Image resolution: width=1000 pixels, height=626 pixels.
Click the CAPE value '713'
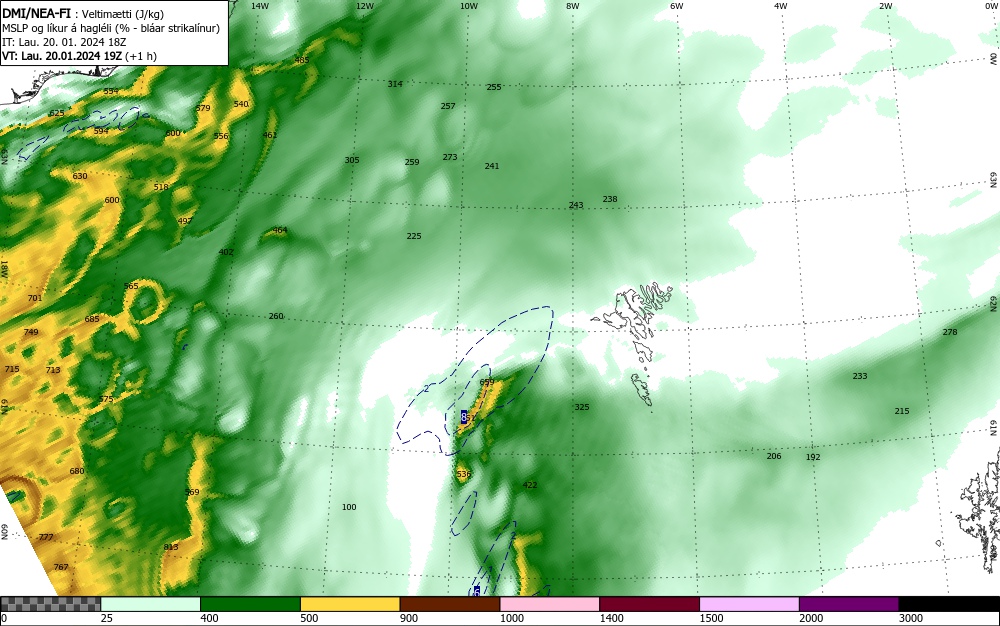coord(53,370)
